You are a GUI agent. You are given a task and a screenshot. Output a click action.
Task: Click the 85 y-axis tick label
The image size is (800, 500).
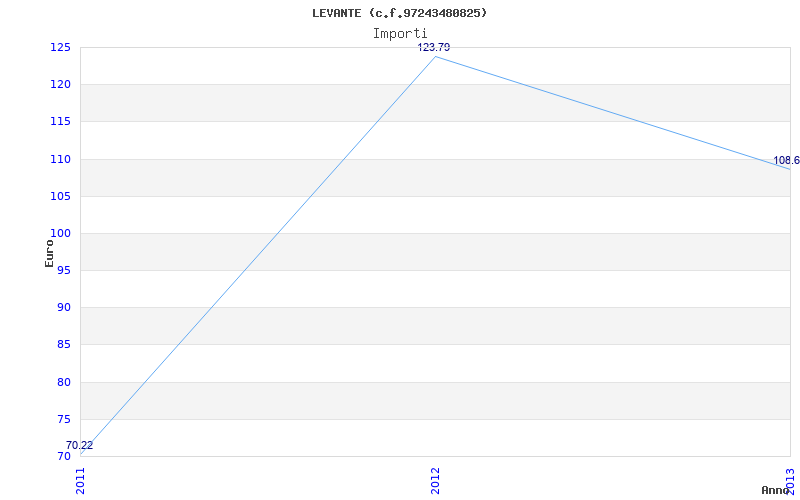point(63,345)
